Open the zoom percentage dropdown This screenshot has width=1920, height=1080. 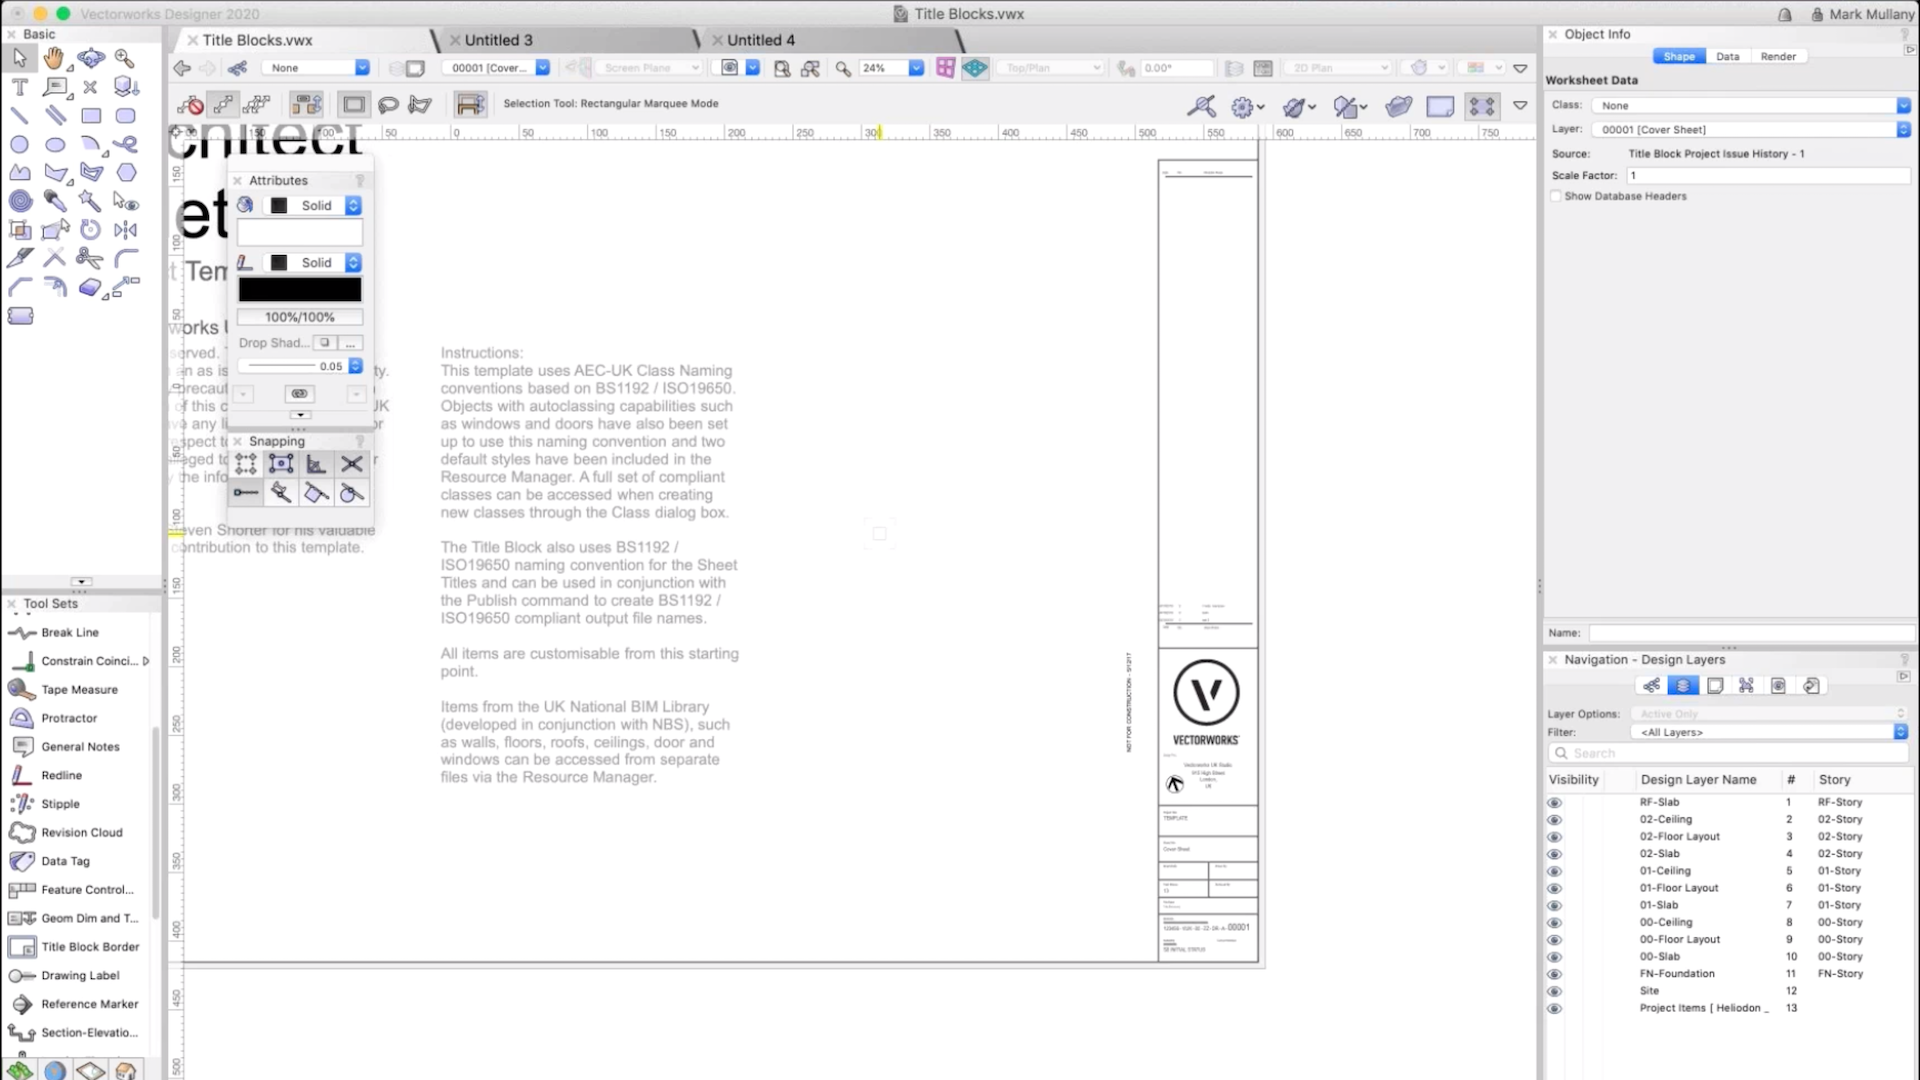(915, 68)
